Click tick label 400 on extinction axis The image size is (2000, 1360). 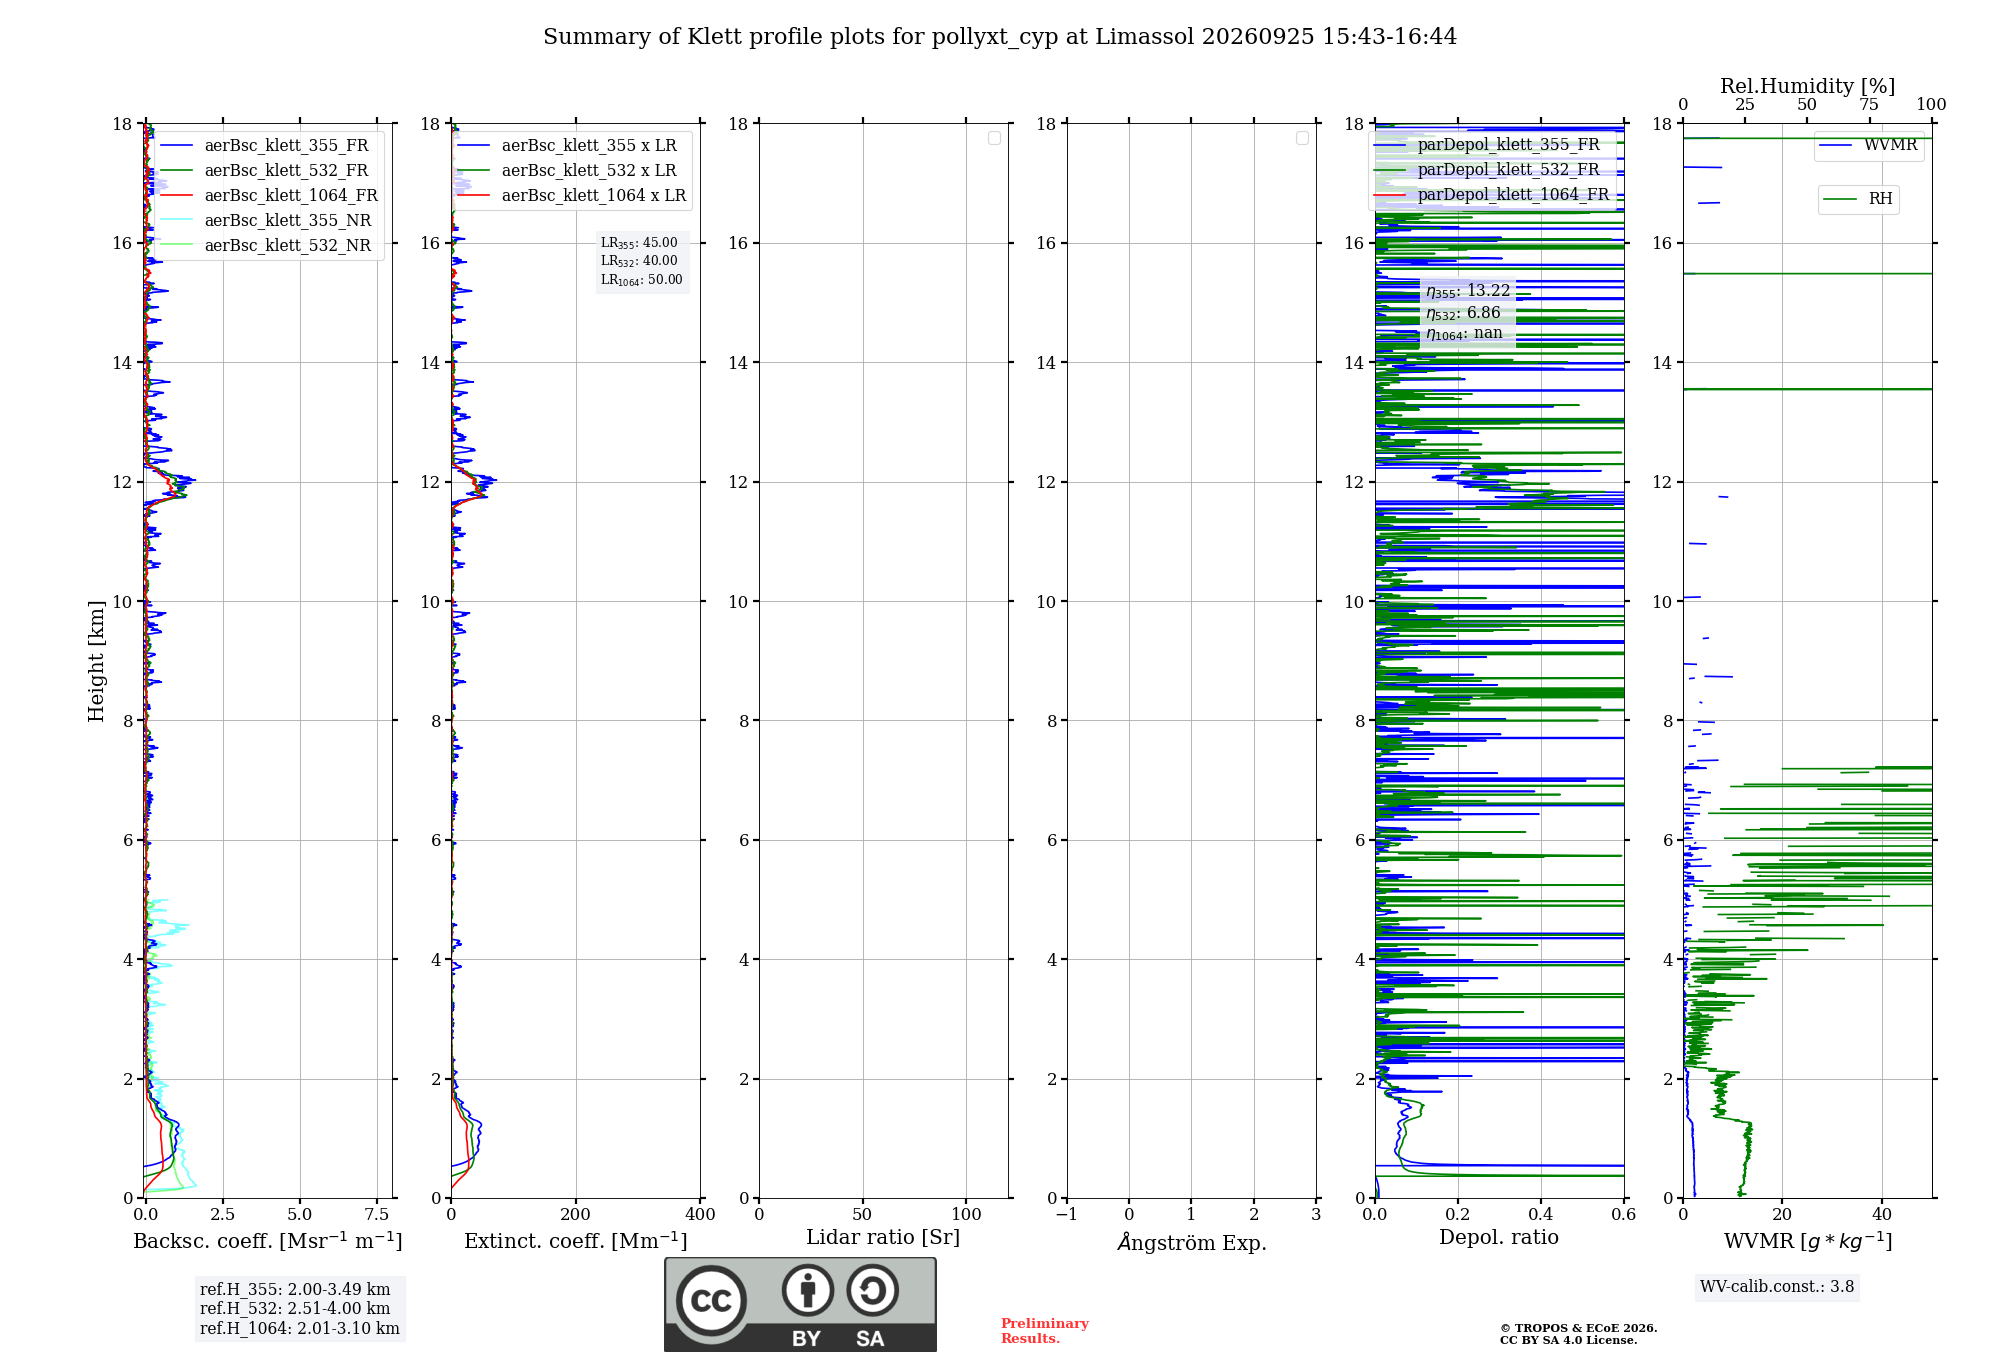click(700, 1214)
